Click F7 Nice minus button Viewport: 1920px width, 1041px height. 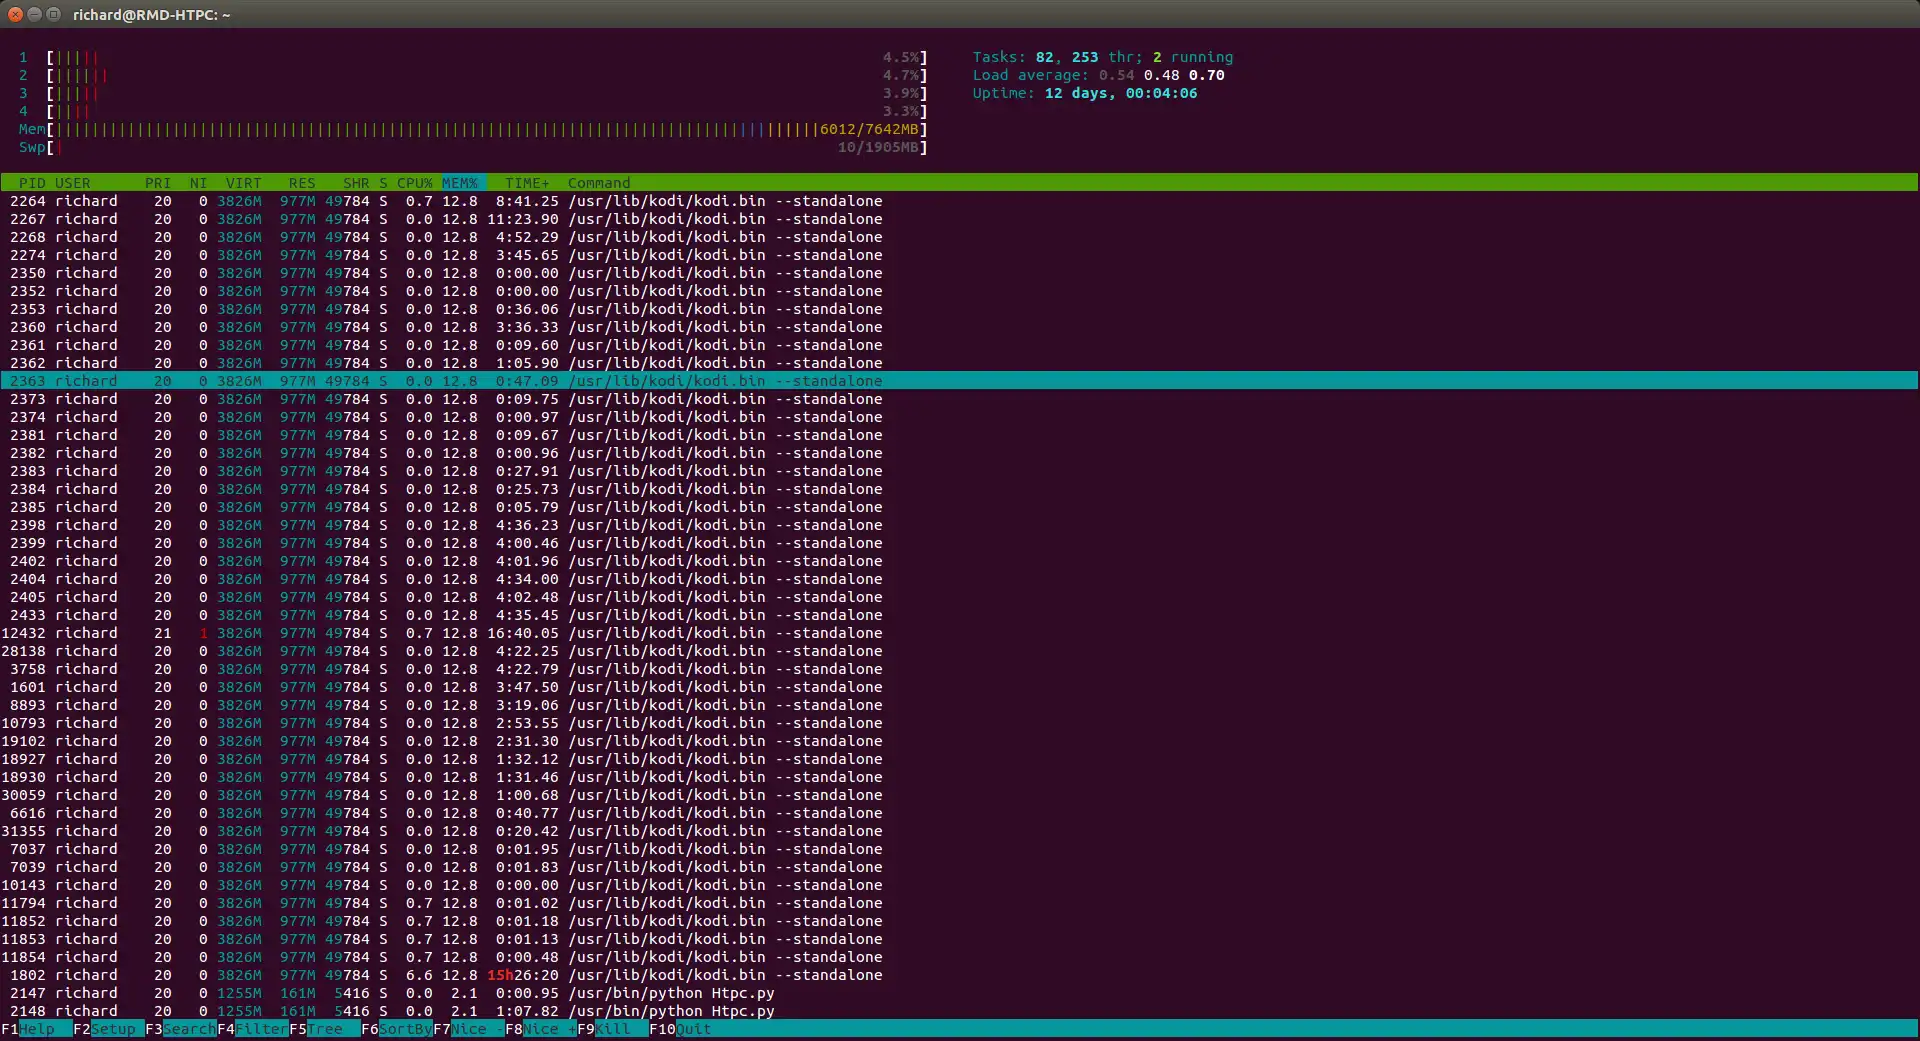click(468, 1029)
